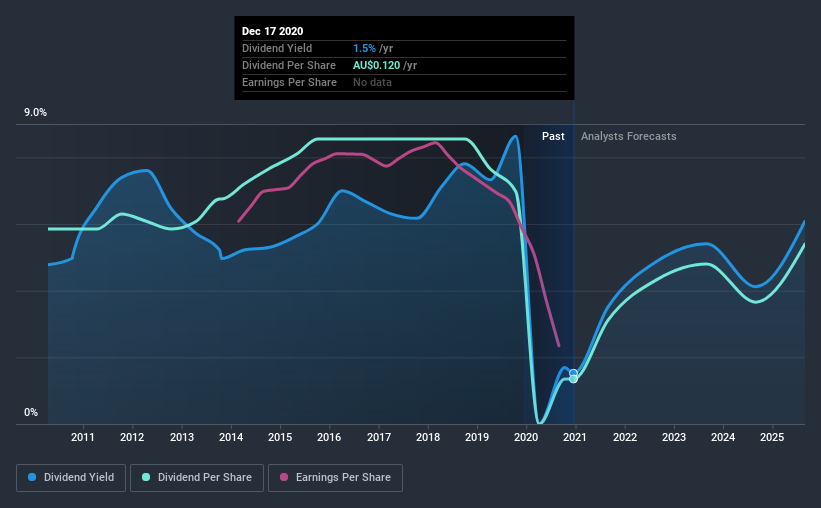This screenshot has width=821, height=508.
Task: Toggle the Earnings Per Share legend button
Action: pos(336,478)
